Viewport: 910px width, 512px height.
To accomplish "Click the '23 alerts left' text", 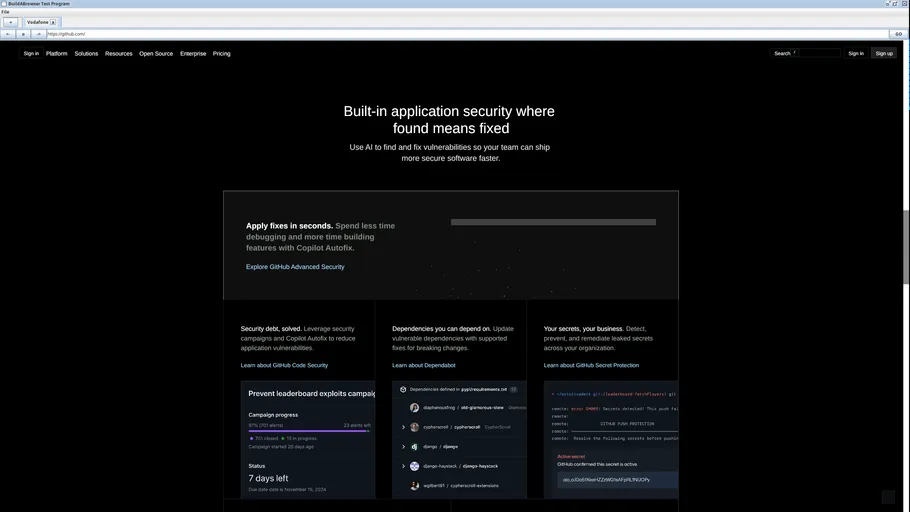I will (x=357, y=426).
